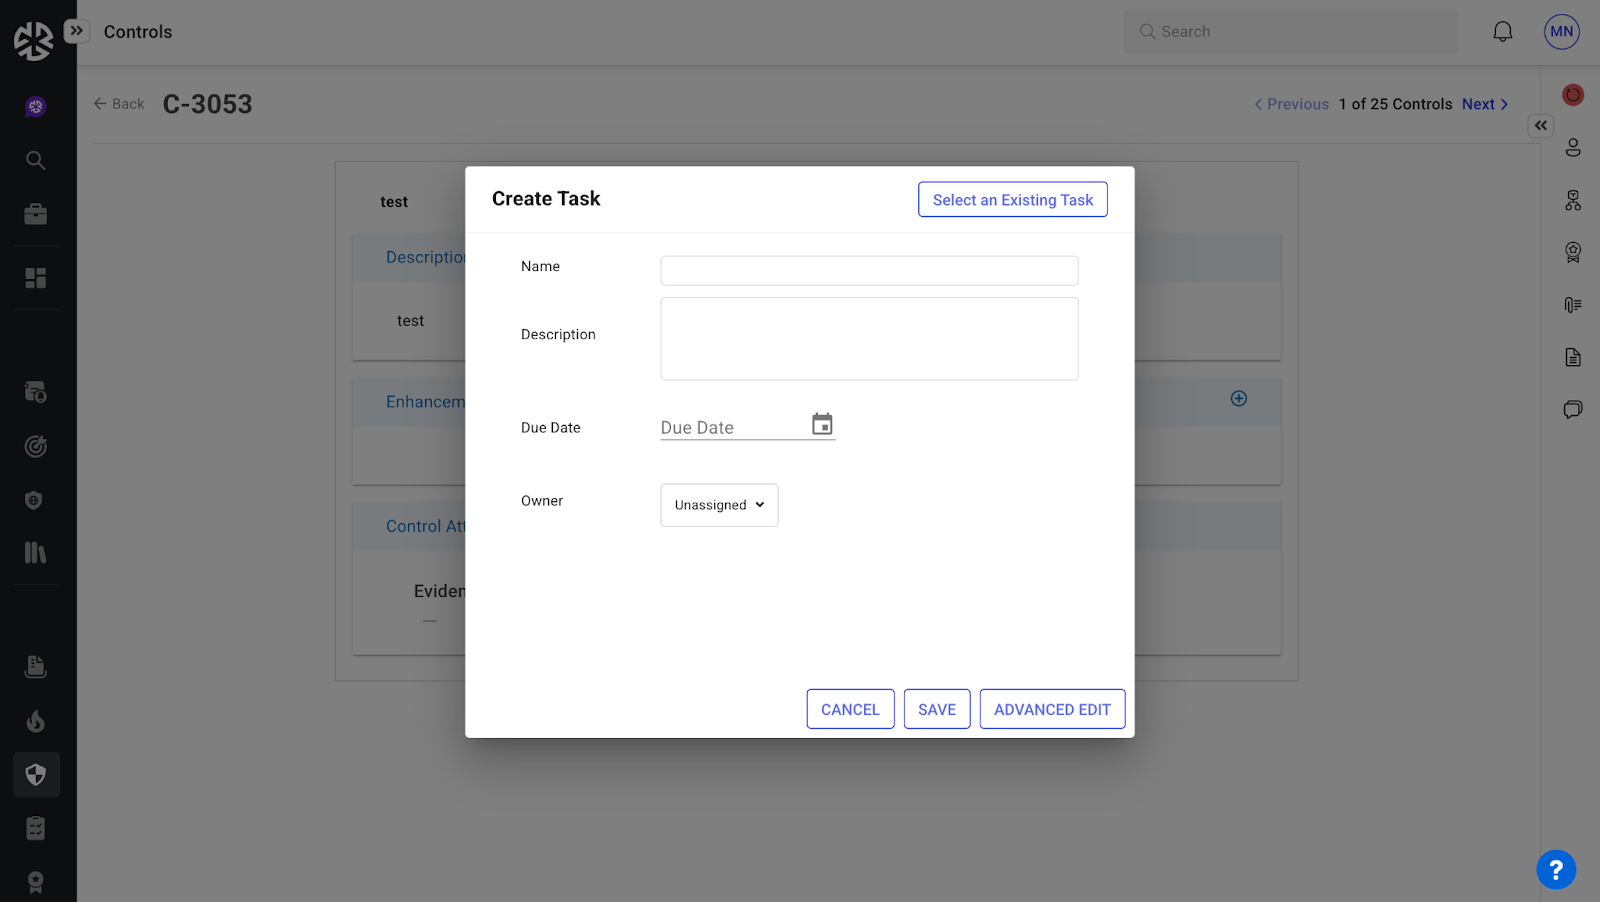1600x902 pixels.
Task: Click Select an Existing Task button
Action: coord(1012,200)
